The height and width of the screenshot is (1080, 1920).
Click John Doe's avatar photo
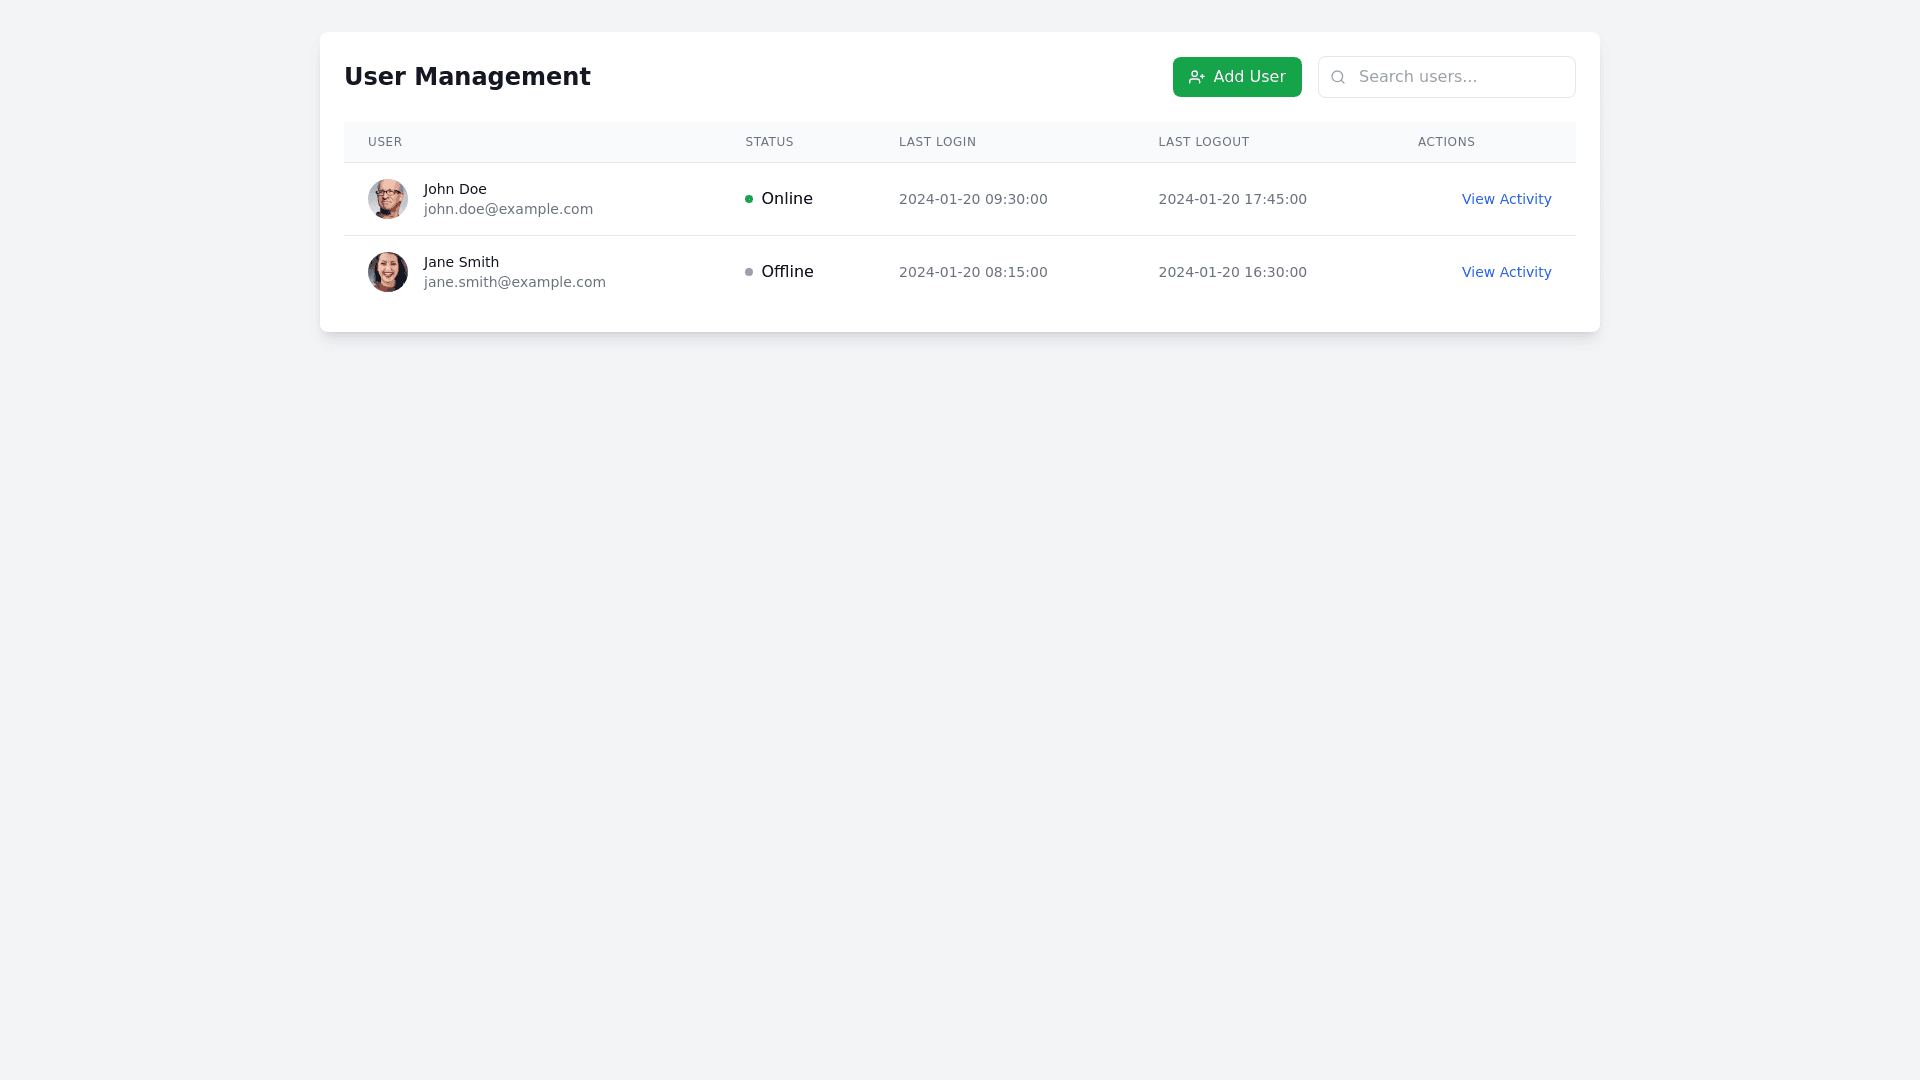tap(387, 199)
